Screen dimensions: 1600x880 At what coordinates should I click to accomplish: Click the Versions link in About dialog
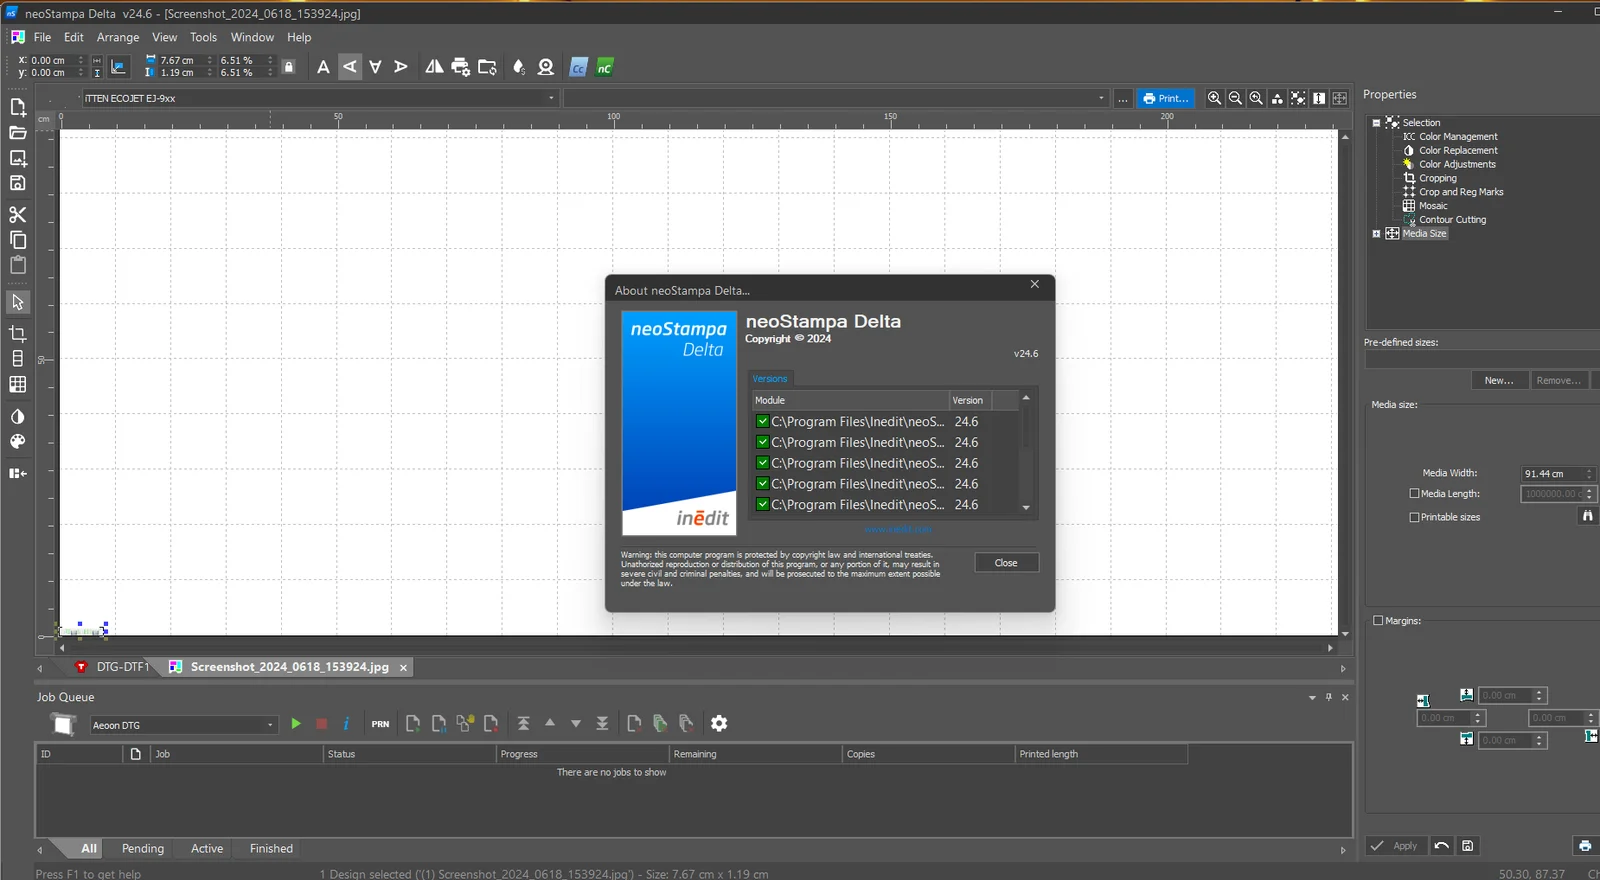[770, 379]
